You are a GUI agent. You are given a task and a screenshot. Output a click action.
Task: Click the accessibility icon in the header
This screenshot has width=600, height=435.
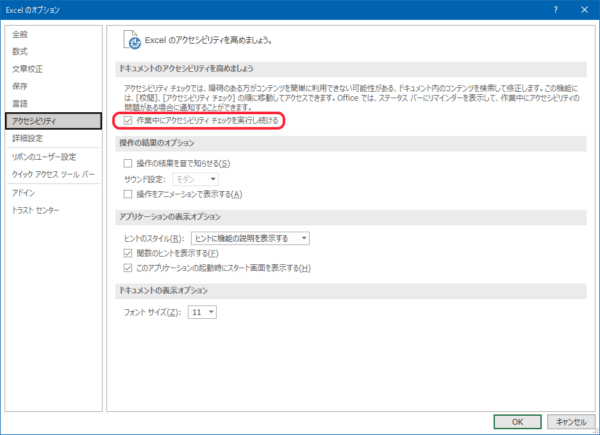[132, 40]
